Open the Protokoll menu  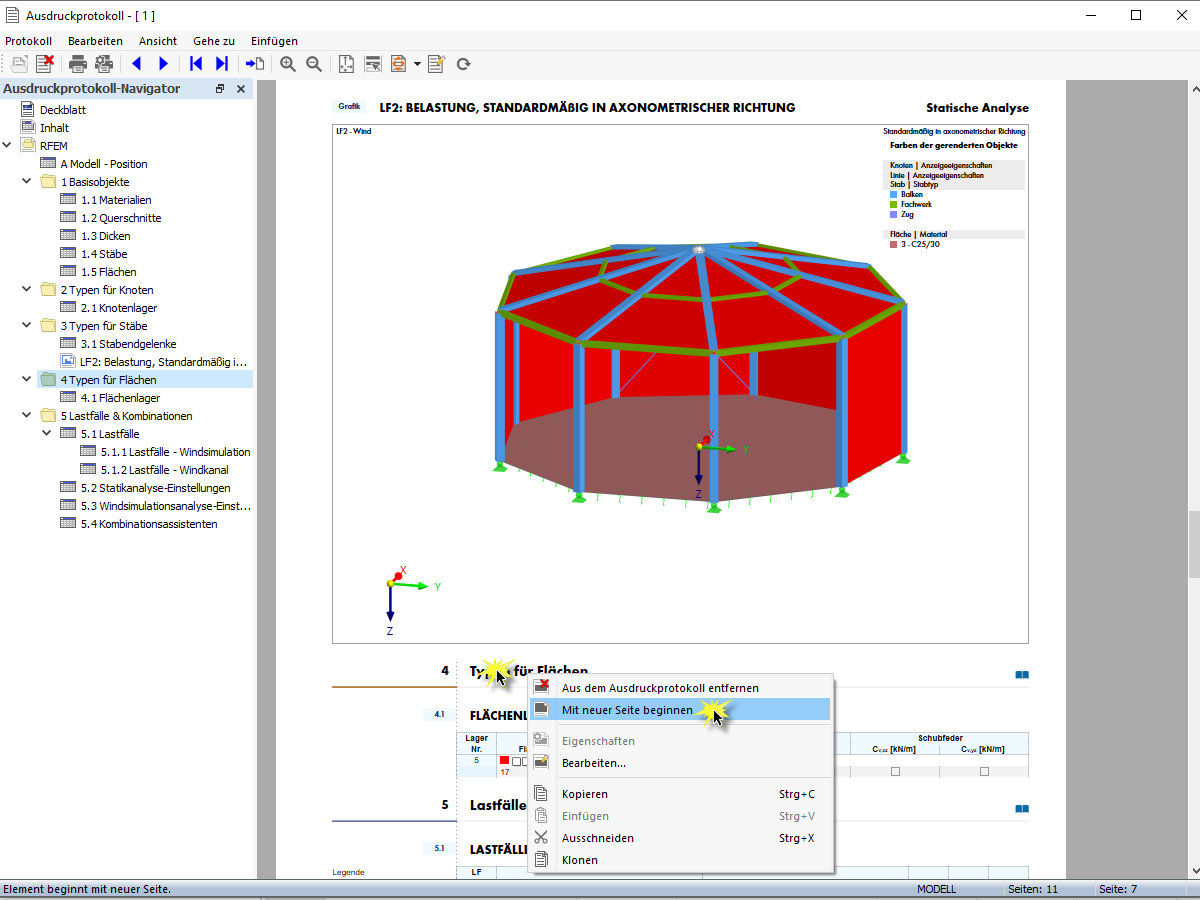tap(29, 41)
